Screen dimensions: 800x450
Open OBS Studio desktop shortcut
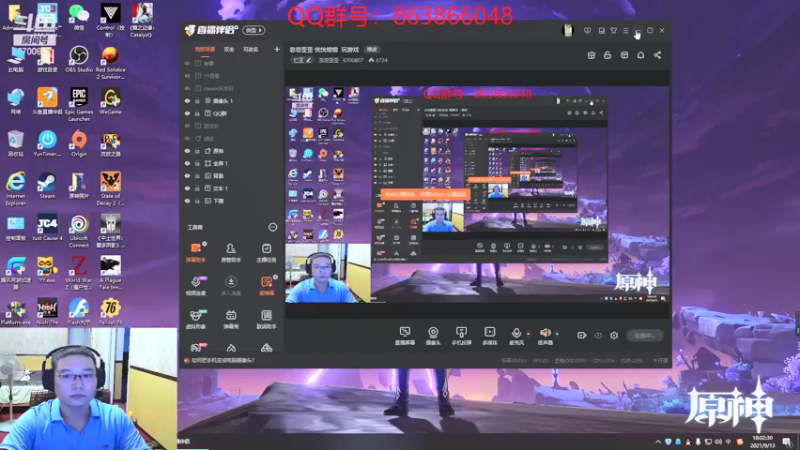click(x=79, y=59)
